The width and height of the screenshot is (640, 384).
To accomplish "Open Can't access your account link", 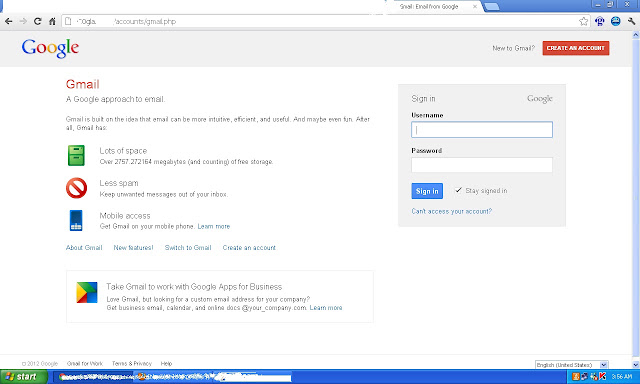I will click(x=451, y=211).
